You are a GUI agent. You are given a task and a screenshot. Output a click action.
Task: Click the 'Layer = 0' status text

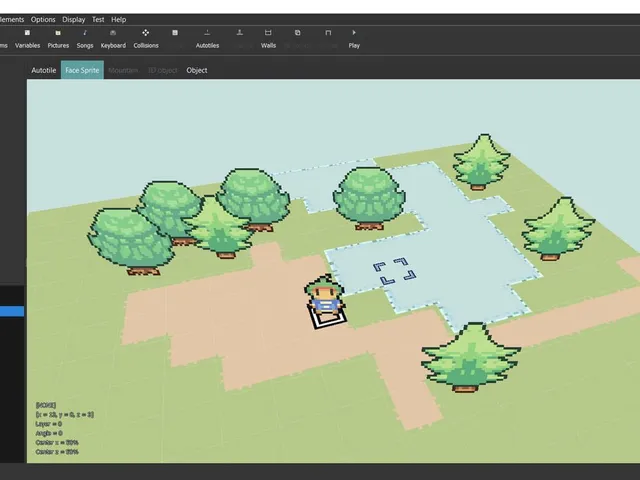tap(49, 424)
